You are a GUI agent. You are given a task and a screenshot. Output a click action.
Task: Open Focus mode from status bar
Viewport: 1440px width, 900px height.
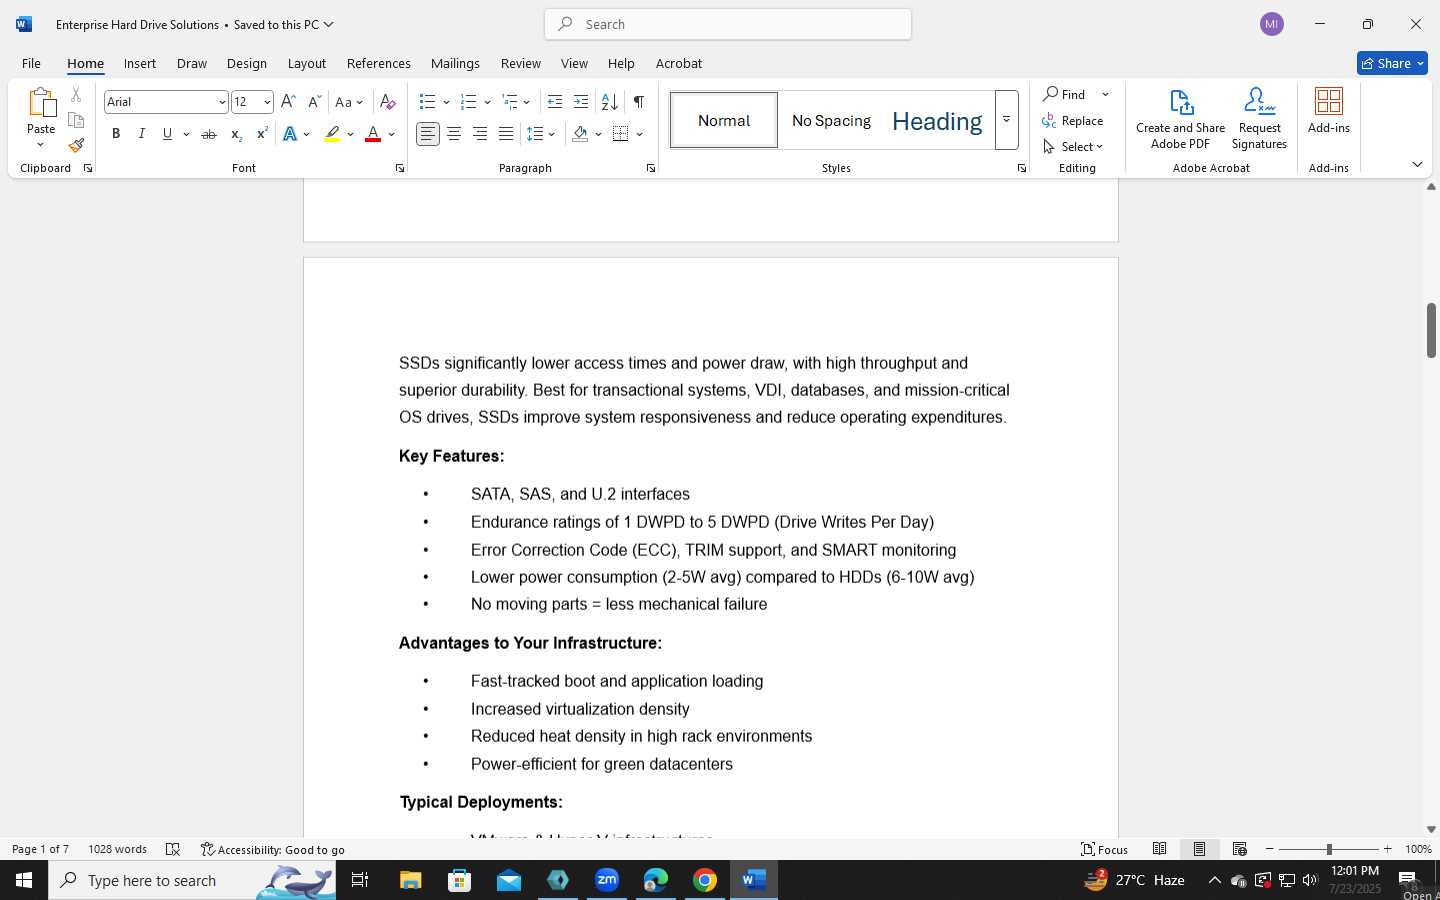1105,849
